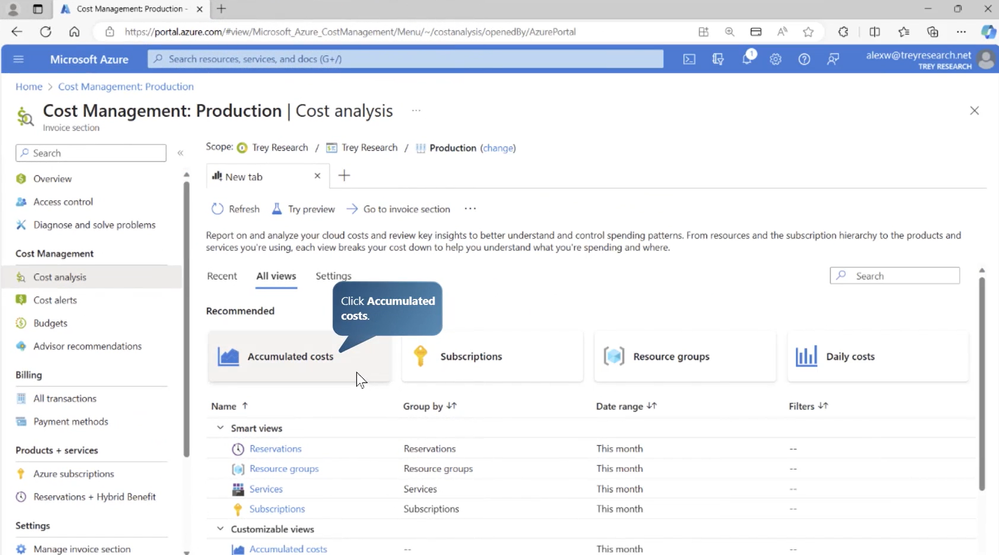Collapse the Smart views group

click(x=220, y=428)
